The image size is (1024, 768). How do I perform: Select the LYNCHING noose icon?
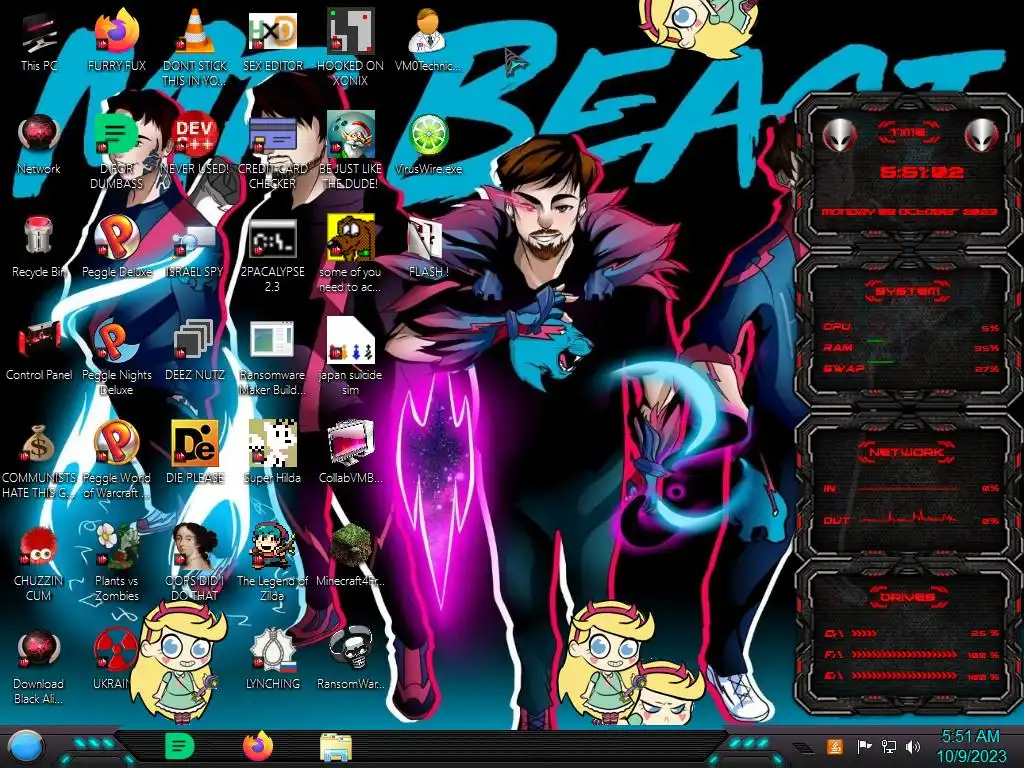[x=272, y=650]
